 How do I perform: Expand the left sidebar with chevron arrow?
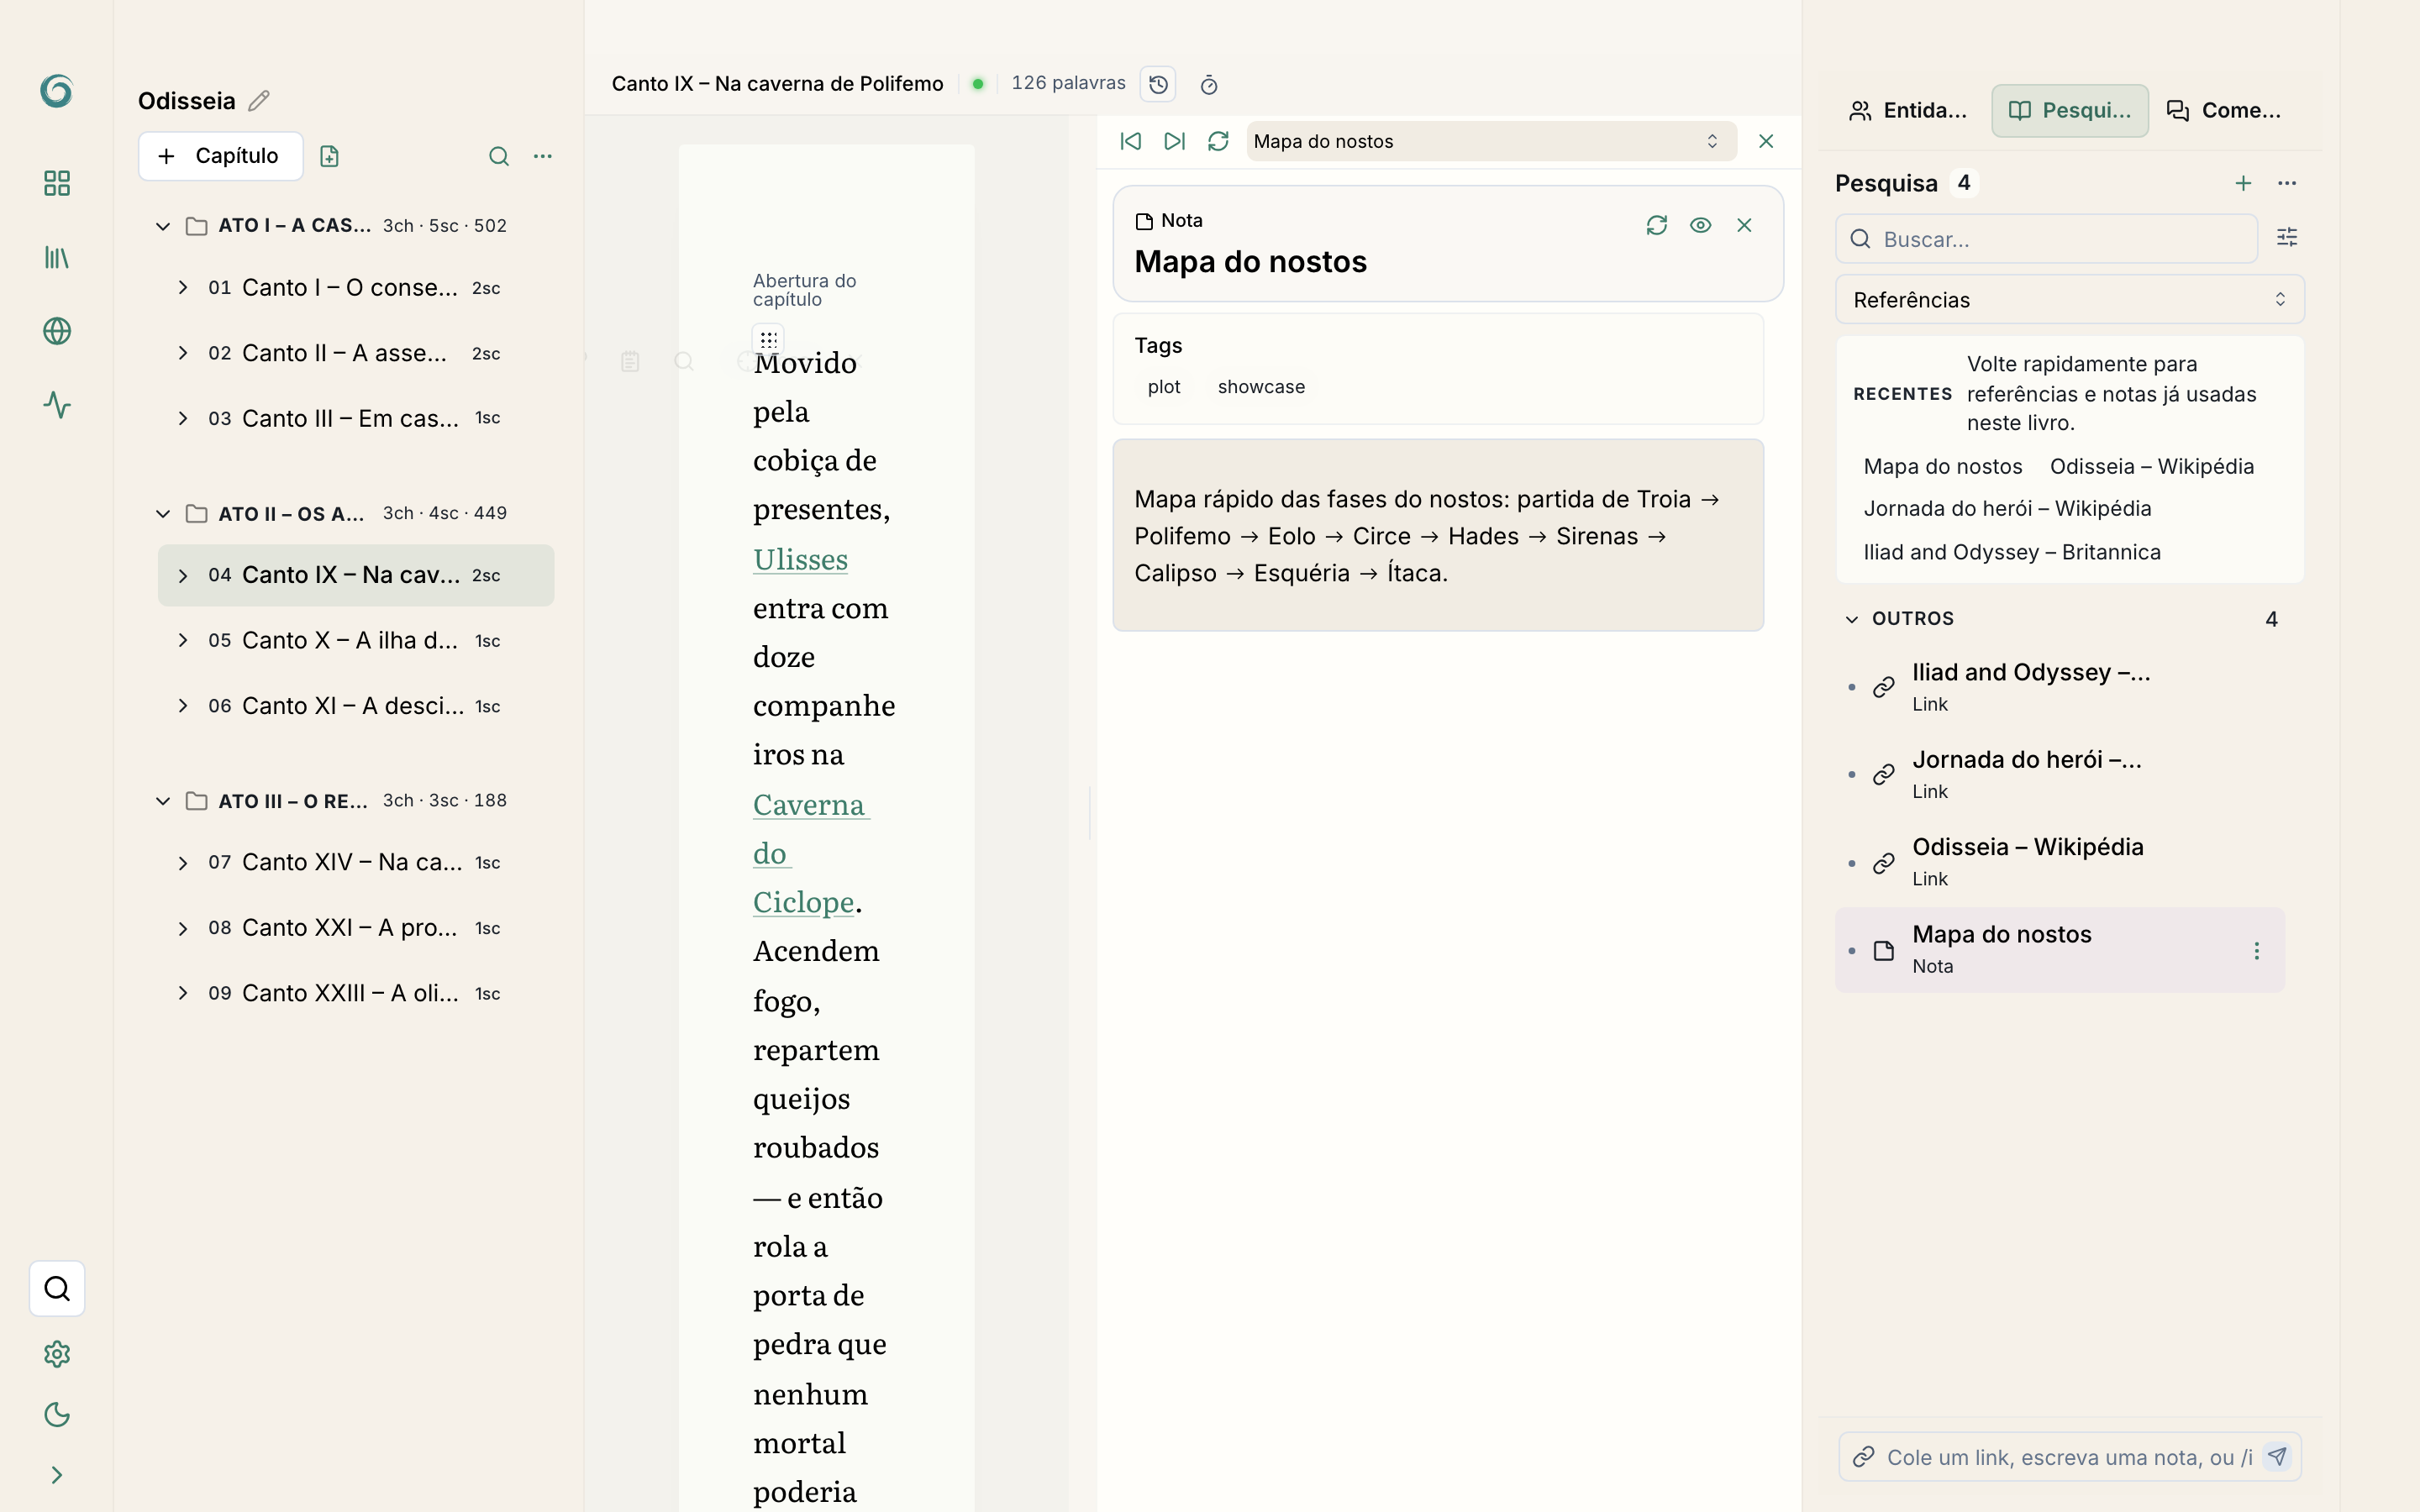point(57,1475)
